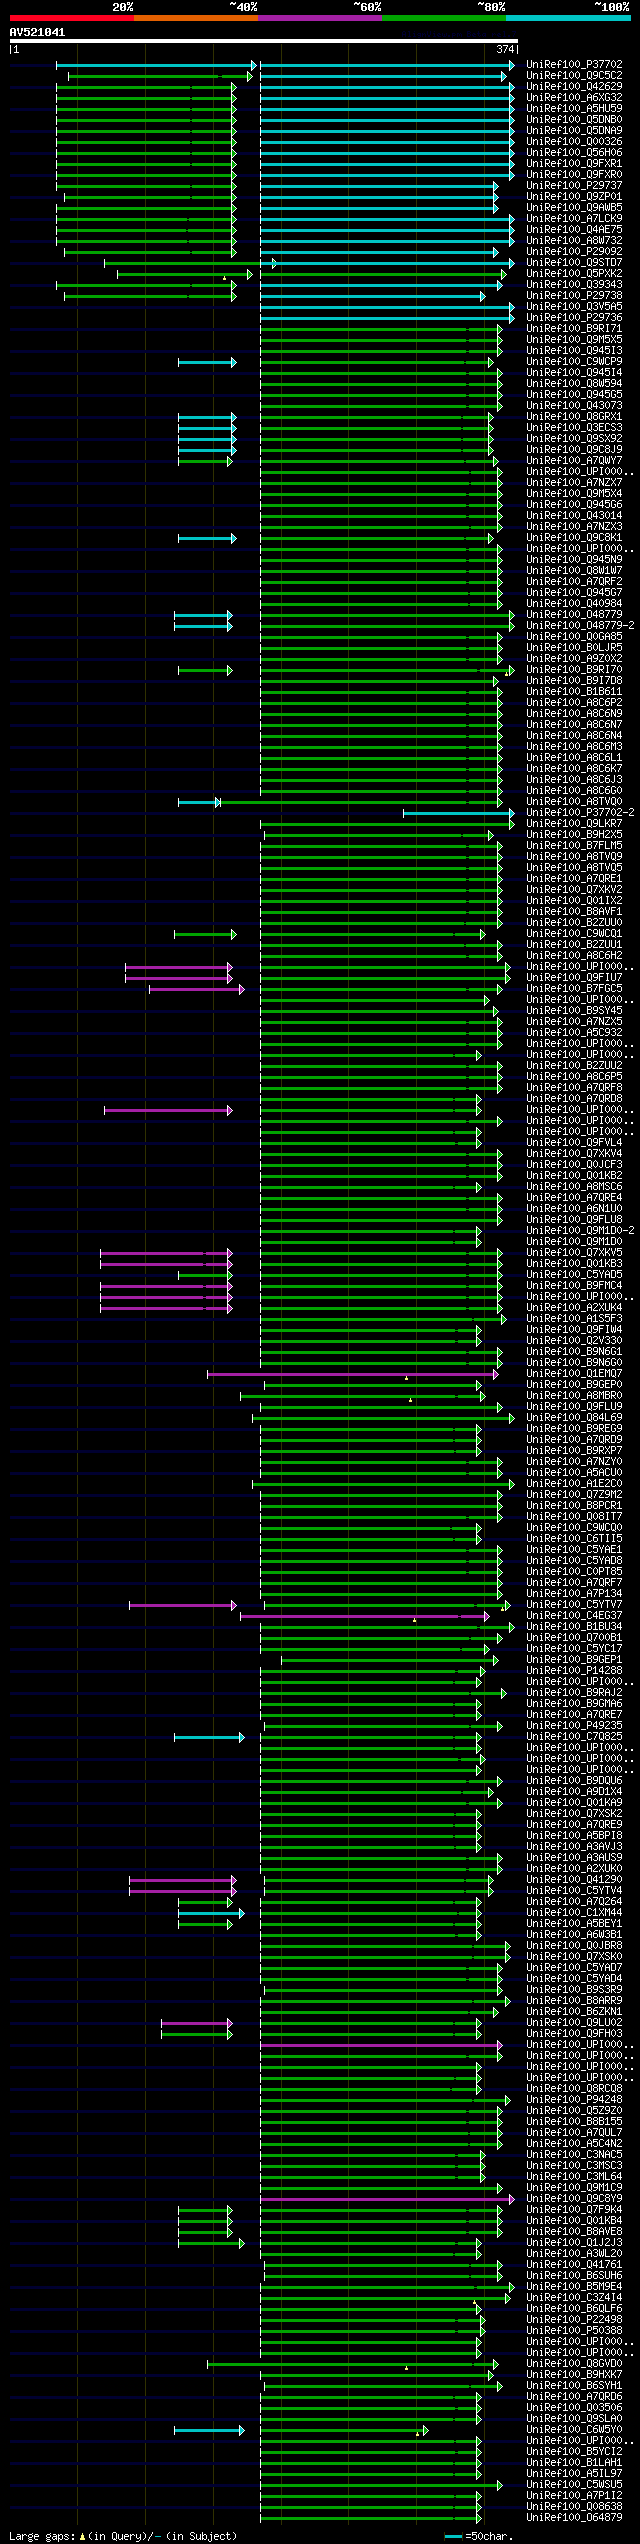Viewport: 640px width, 2544px height.
Task: Select the UniRef100_Q9ZP01 label
Action: pyautogui.click(x=574, y=196)
